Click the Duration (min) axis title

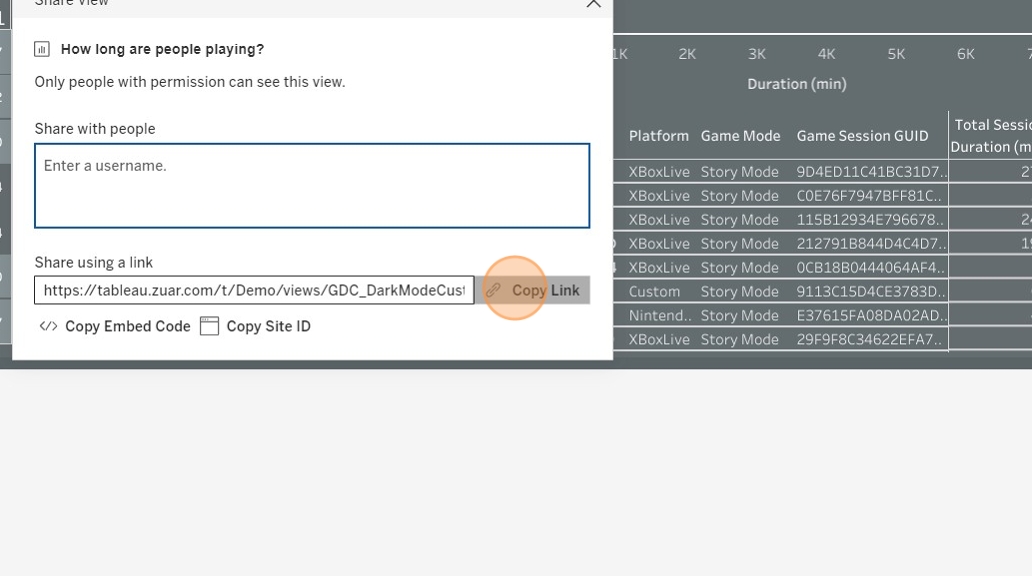[x=796, y=84]
